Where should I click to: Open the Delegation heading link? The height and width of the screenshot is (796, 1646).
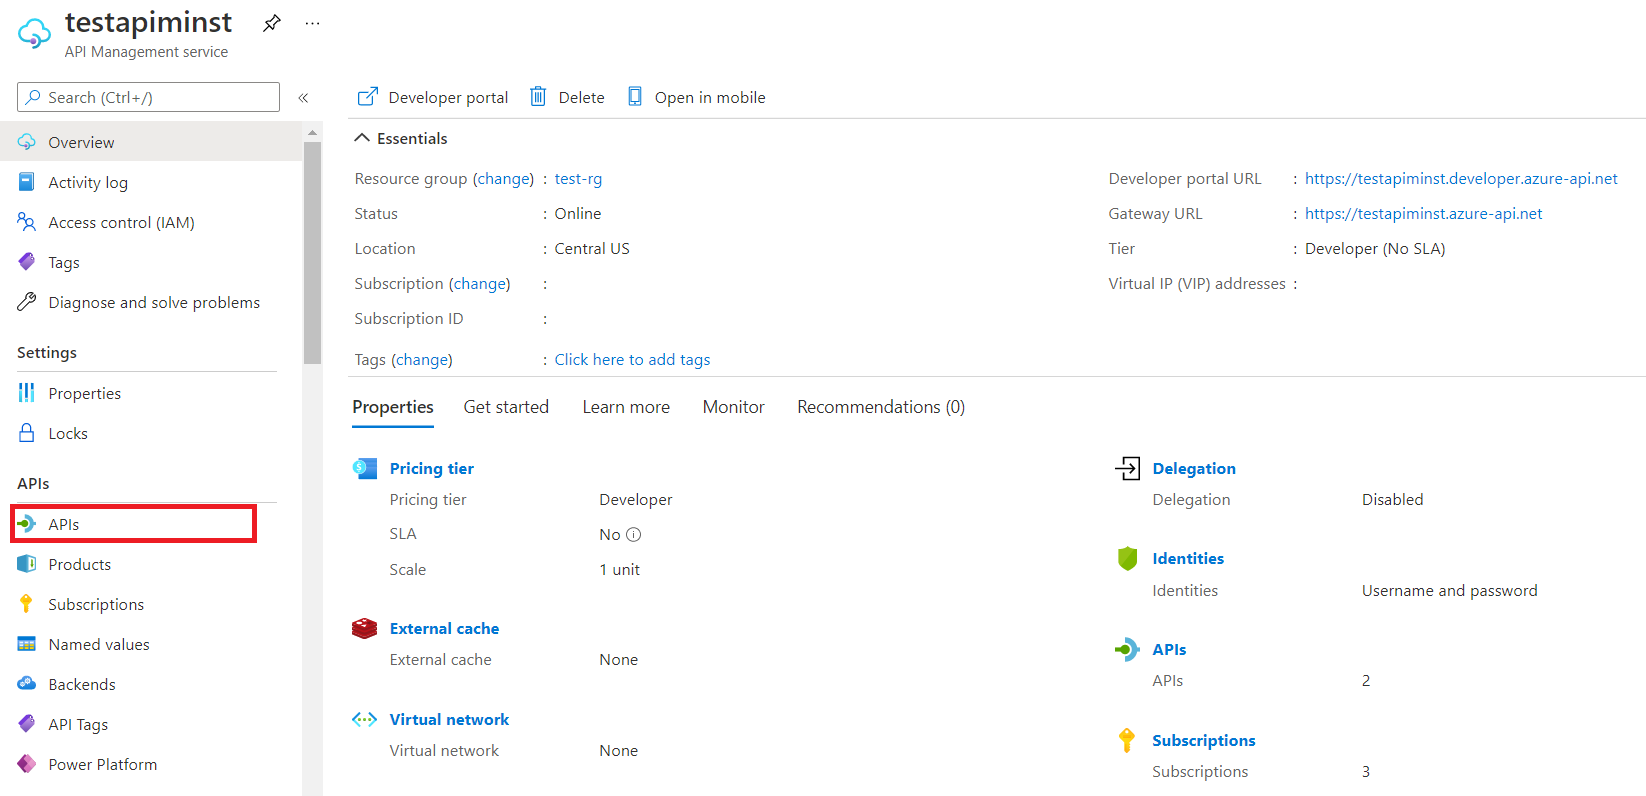pyautogui.click(x=1194, y=468)
